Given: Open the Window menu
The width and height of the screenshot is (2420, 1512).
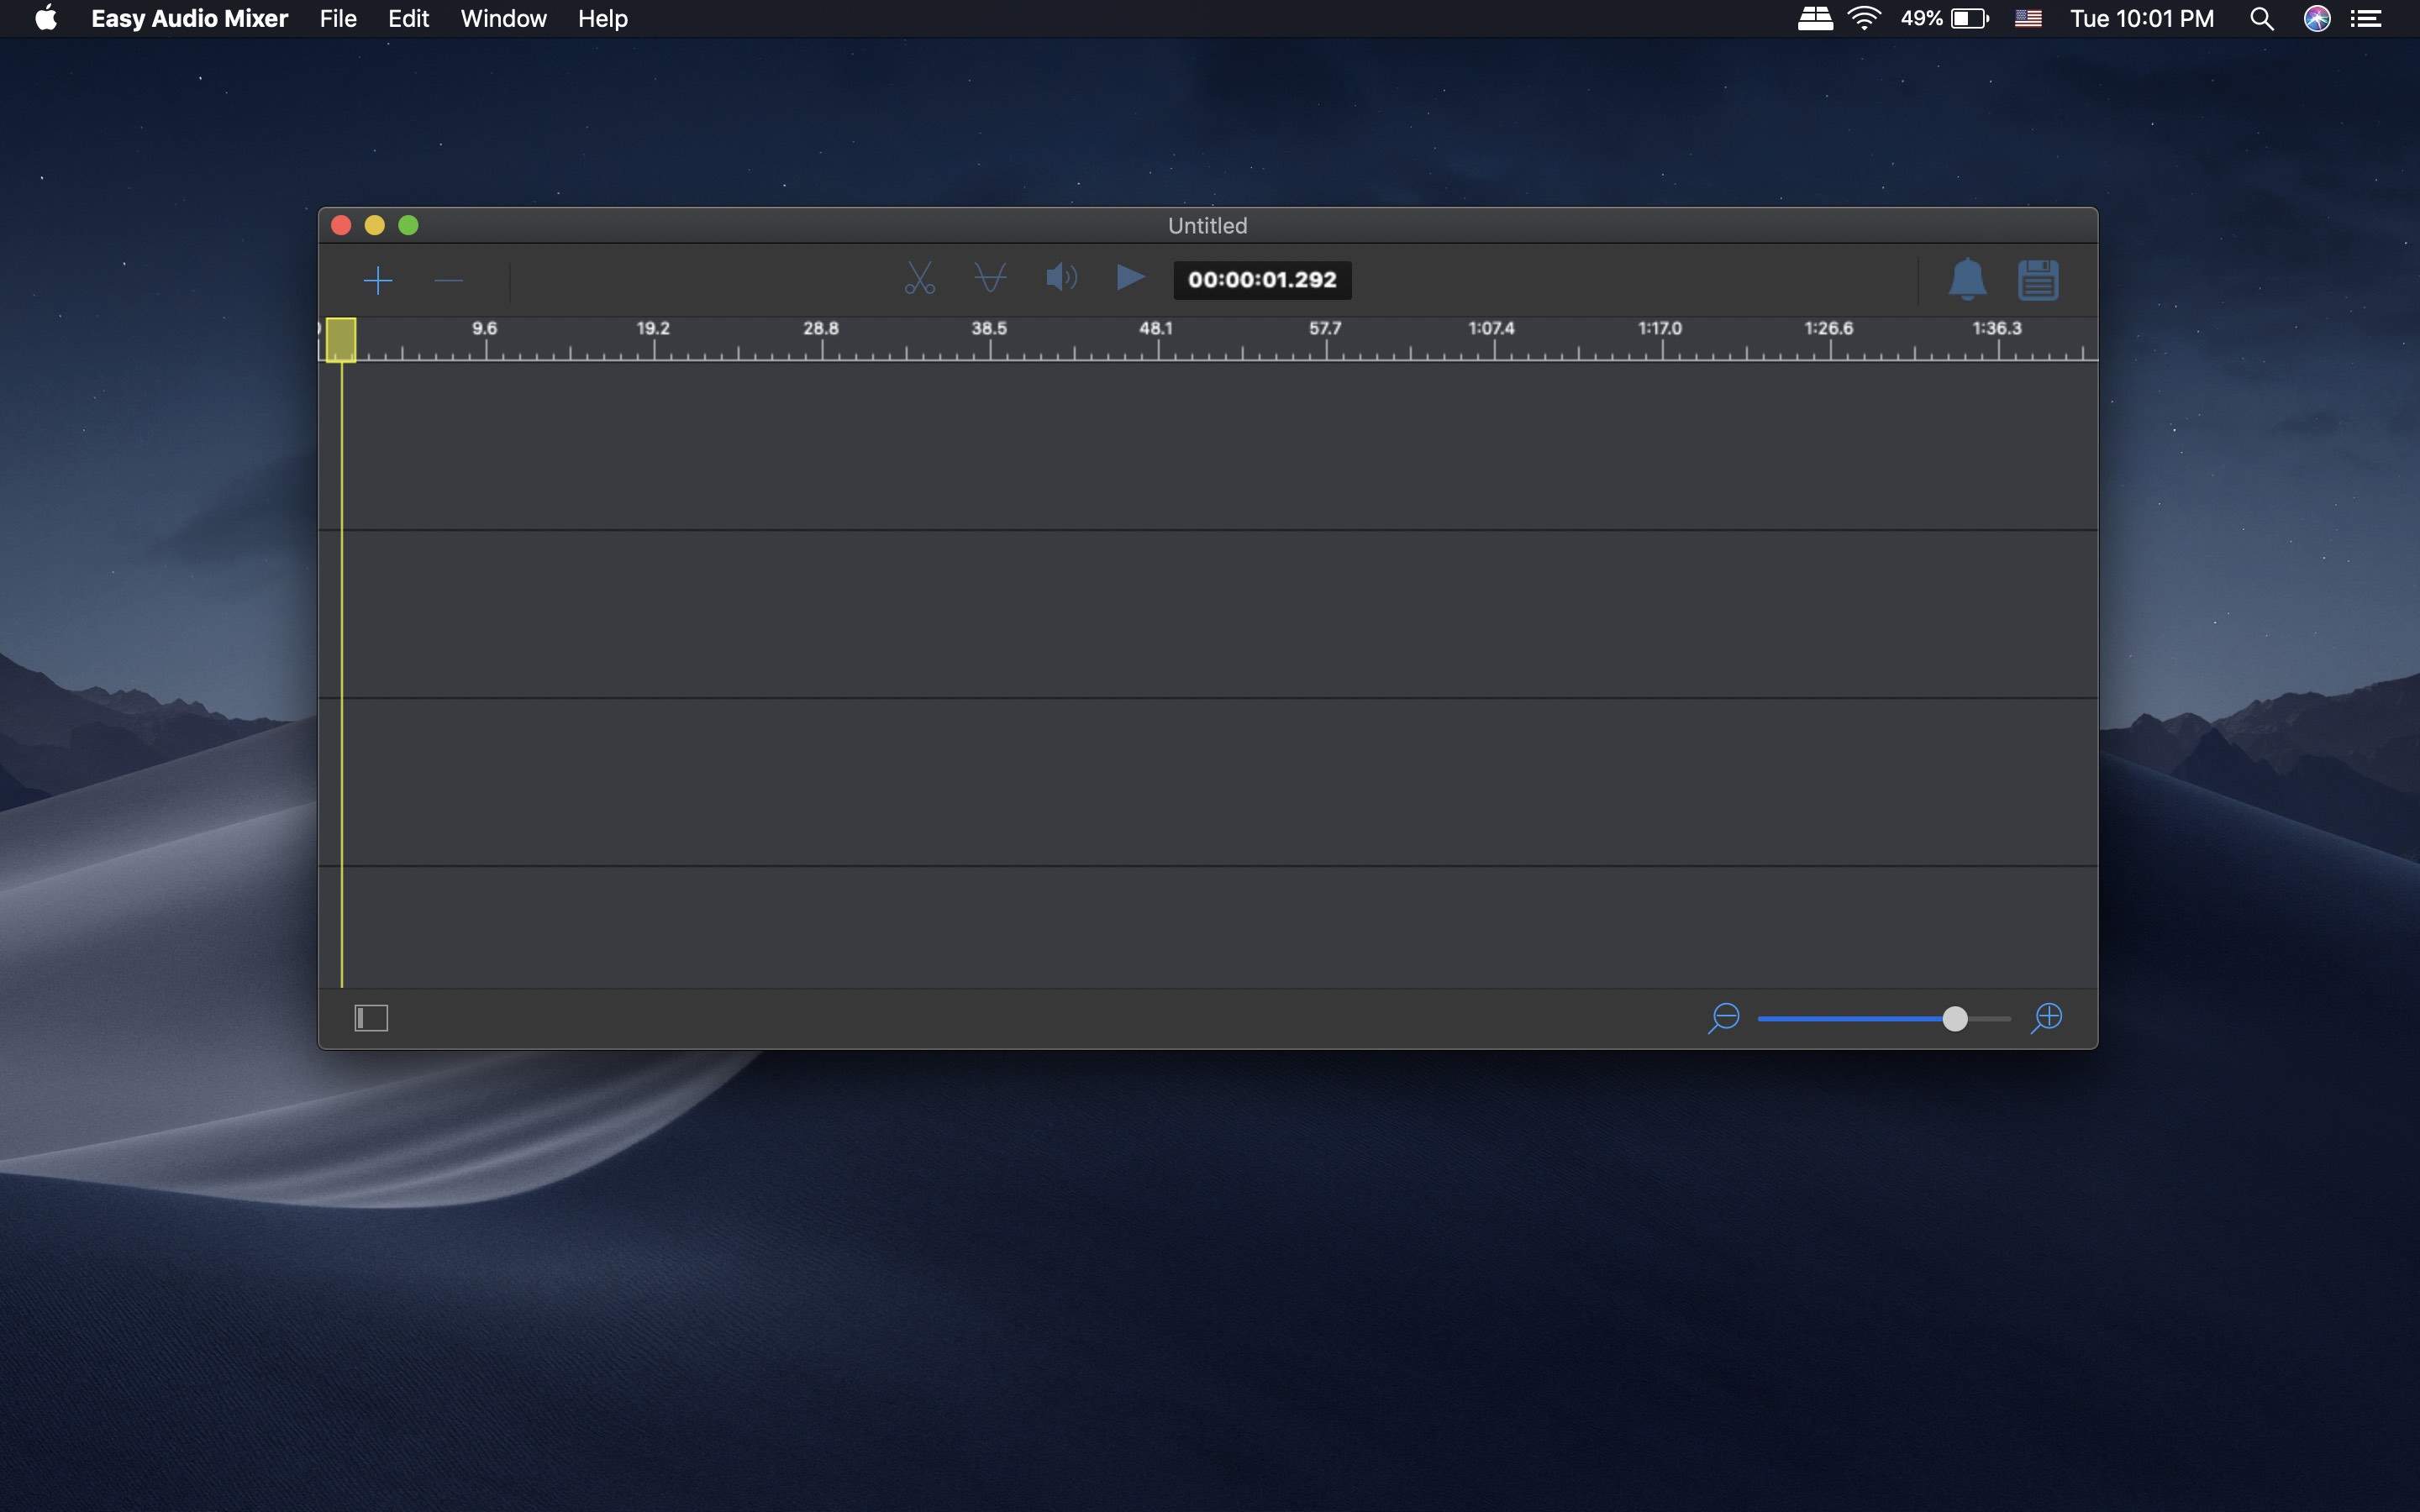Looking at the screenshot, I should 503,18.
